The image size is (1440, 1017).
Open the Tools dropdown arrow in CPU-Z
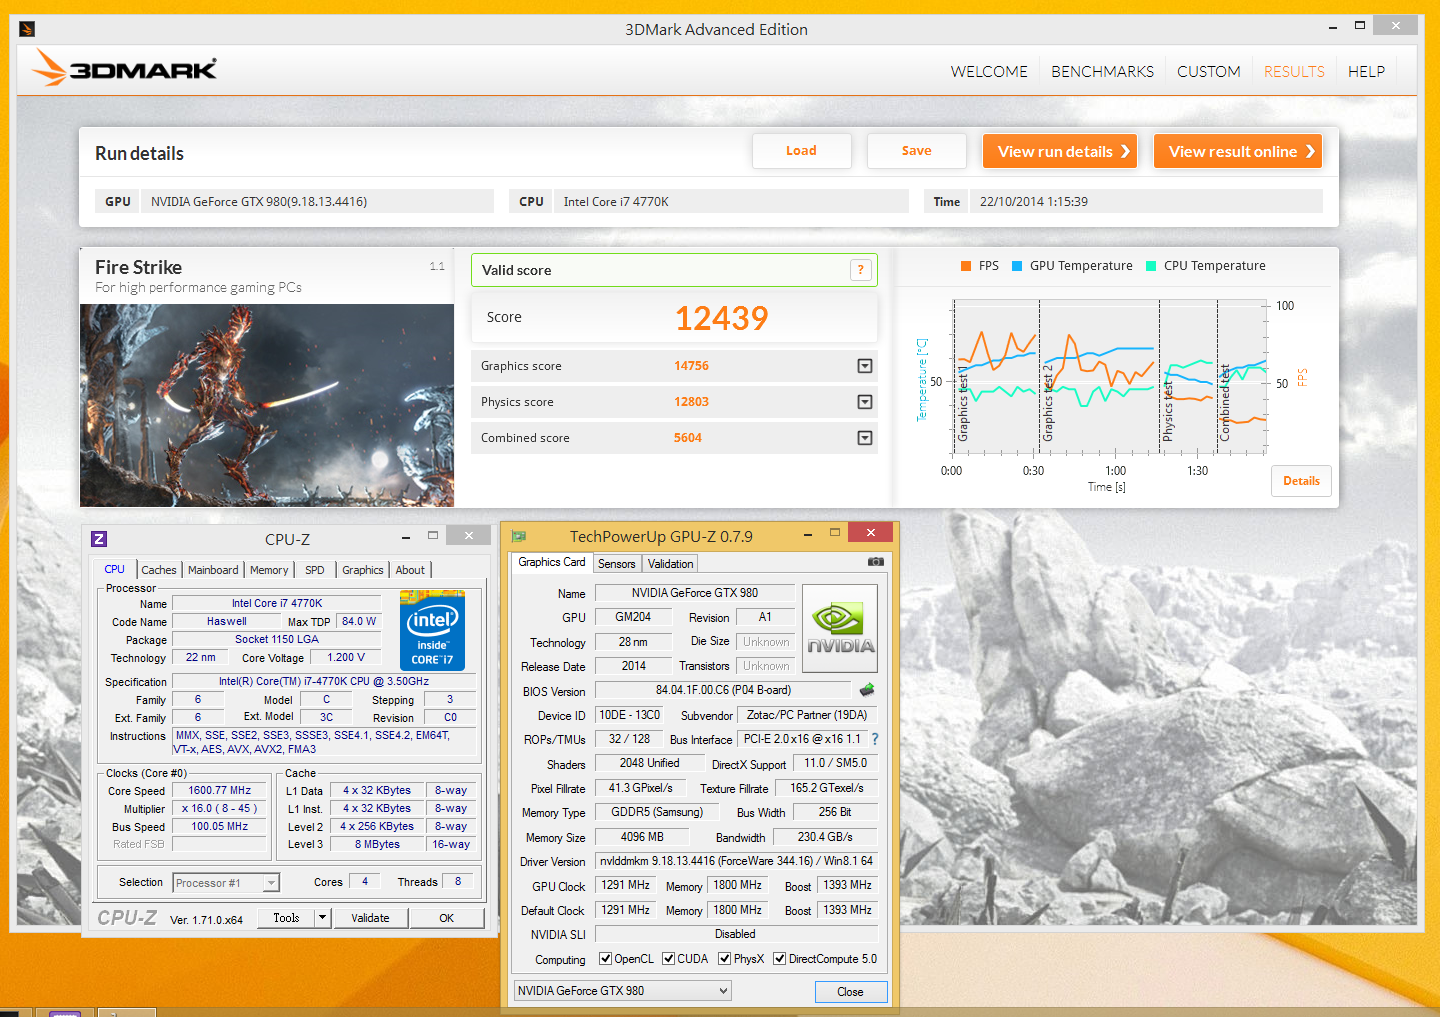pyautogui.click(x=322, y=917)
